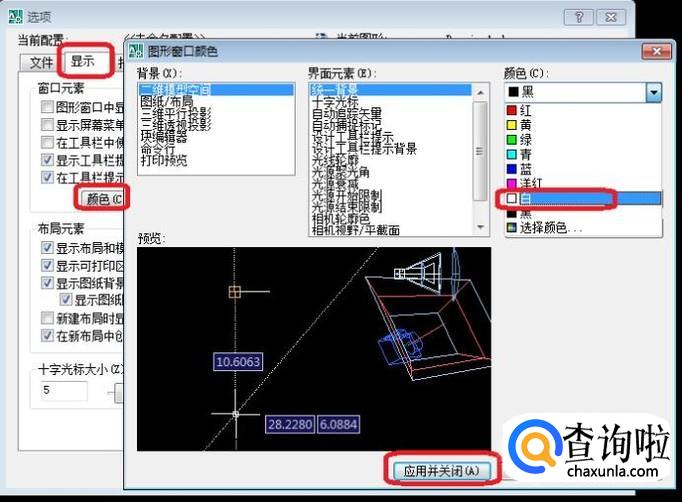
Task: Toggle 显示布局和模型 checkbox
Action: (x=47, y=248)
